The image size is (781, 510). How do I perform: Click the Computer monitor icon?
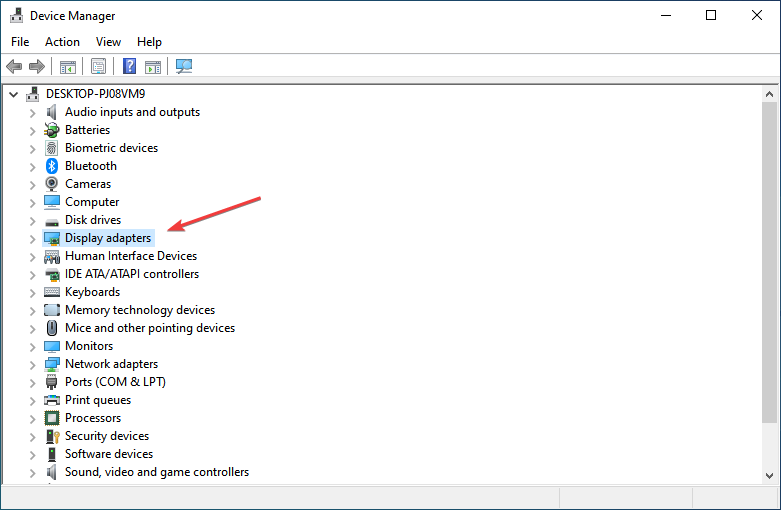click(52, 202)
